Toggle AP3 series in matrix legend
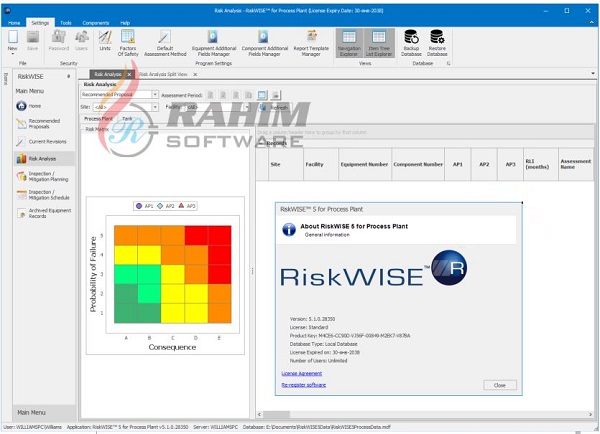 click(x=187, y=206)
